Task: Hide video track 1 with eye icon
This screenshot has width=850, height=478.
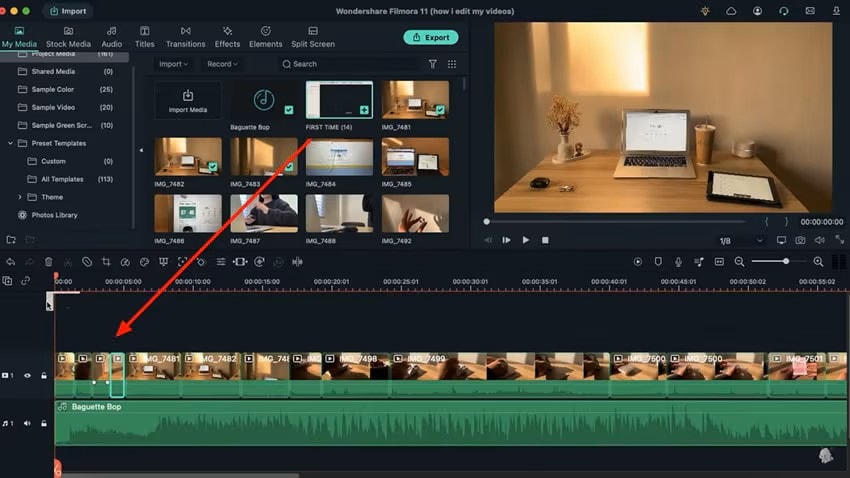Action: 27,375
